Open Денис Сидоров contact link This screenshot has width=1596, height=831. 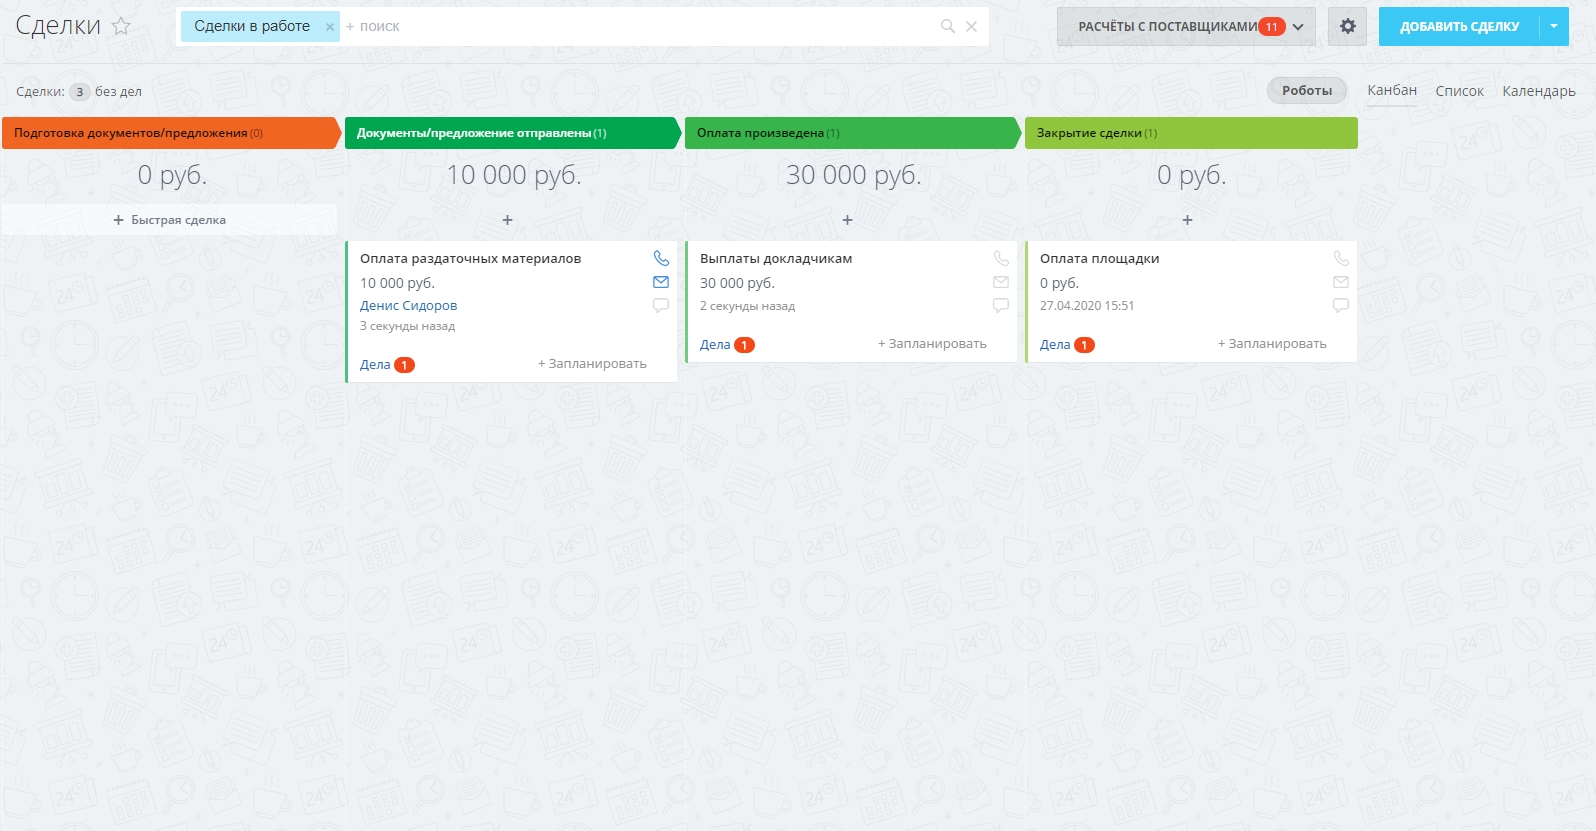coord(408,306)
